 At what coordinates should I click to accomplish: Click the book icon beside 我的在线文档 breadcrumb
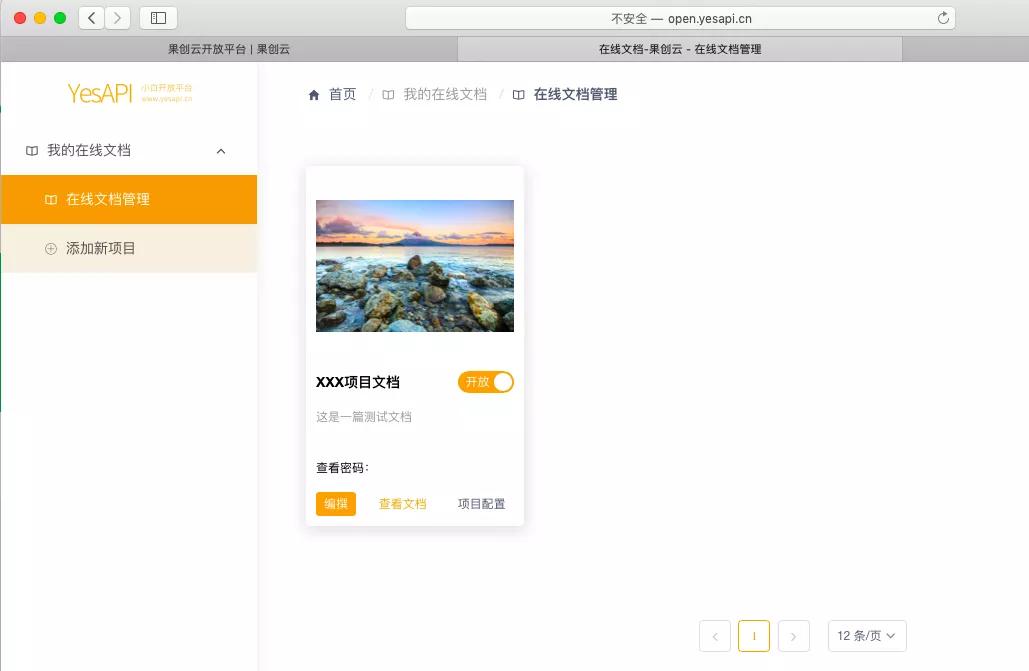coord(387,94)
